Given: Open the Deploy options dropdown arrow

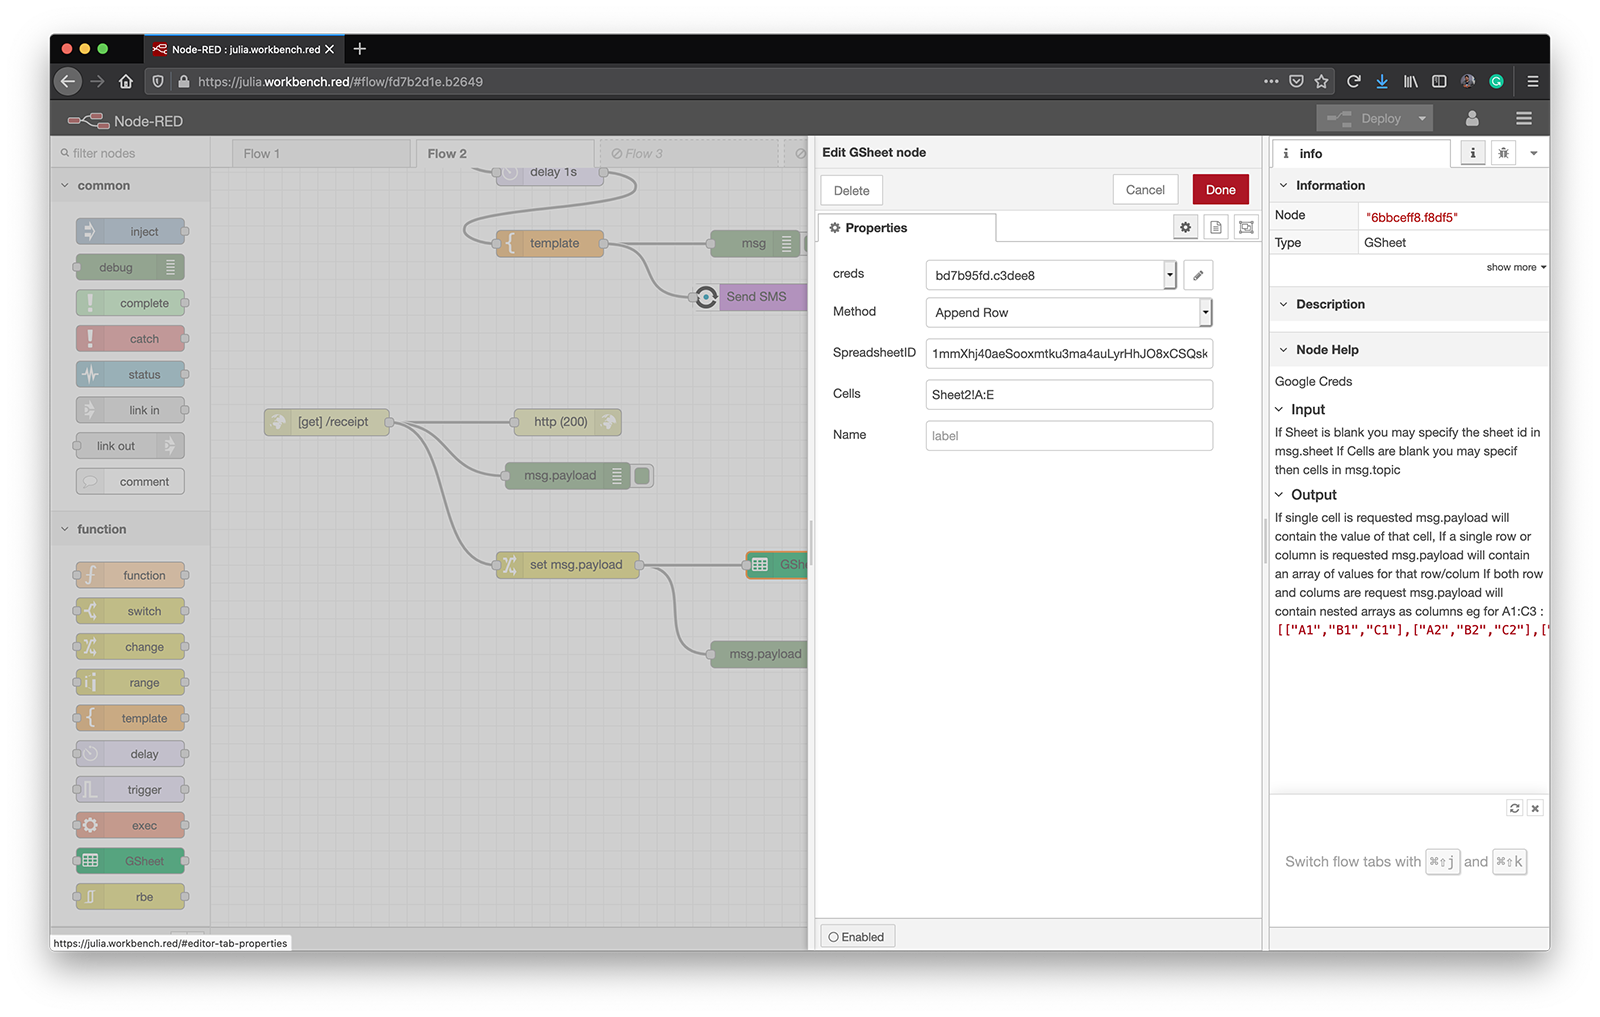Looking at the screenshot, I should [1422, 119].
